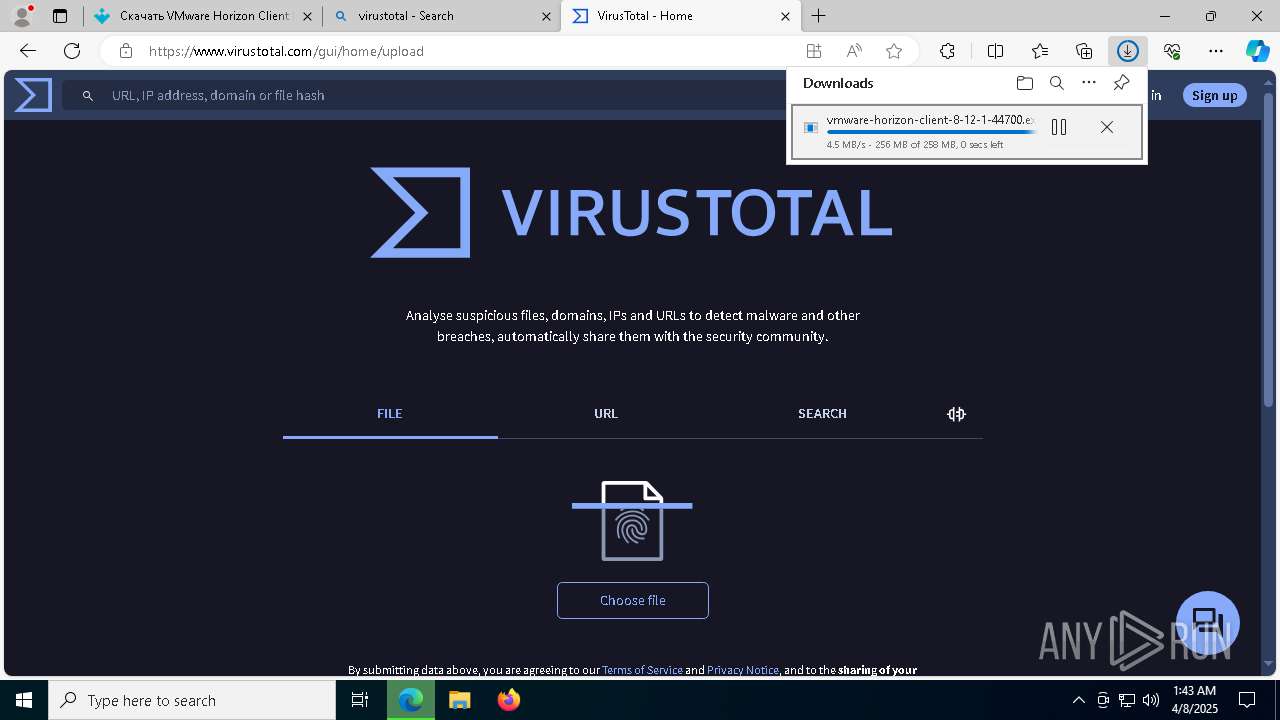Open Task View on the taskbar
The image size is (1280, 720).
tap(360, 700)
